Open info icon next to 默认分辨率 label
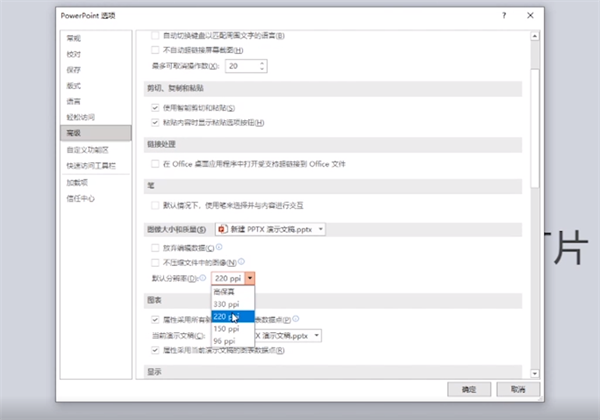 click(x=203, y=278)
